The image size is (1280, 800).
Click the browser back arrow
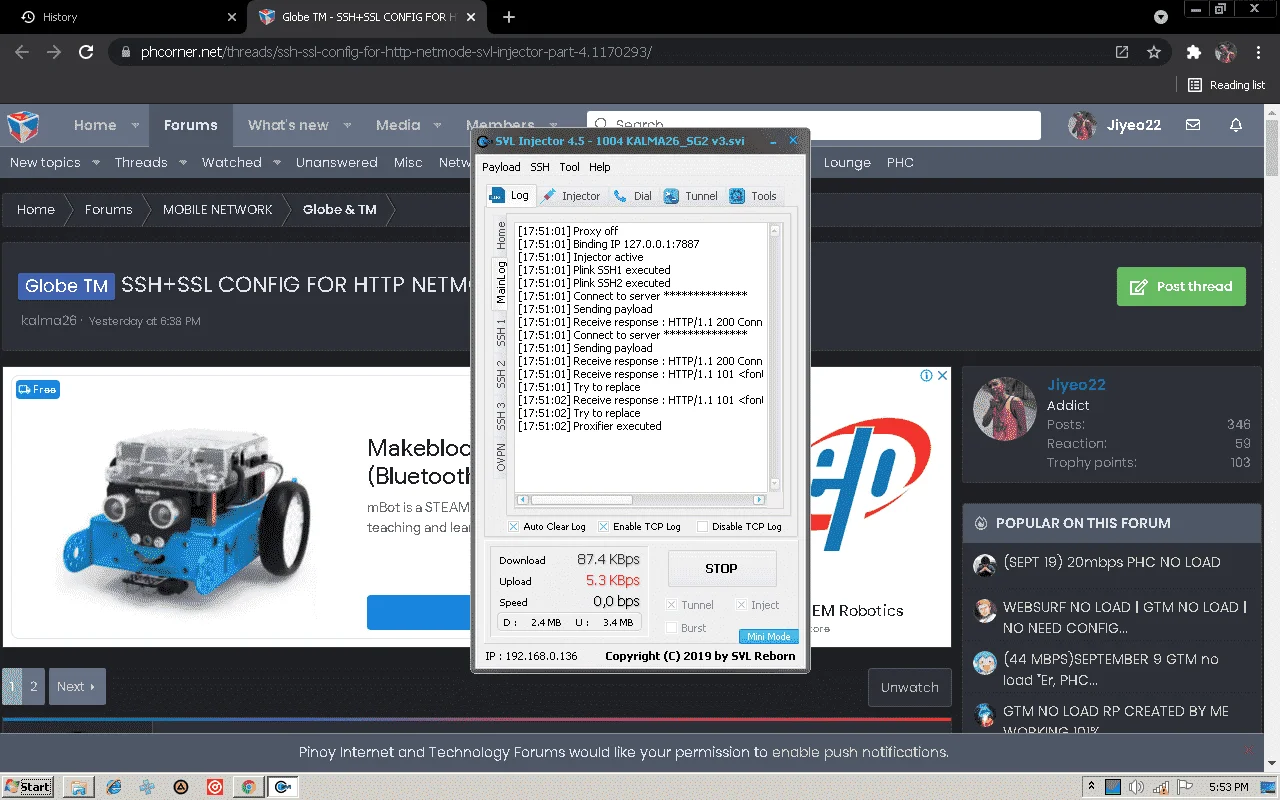click(22, 52)
